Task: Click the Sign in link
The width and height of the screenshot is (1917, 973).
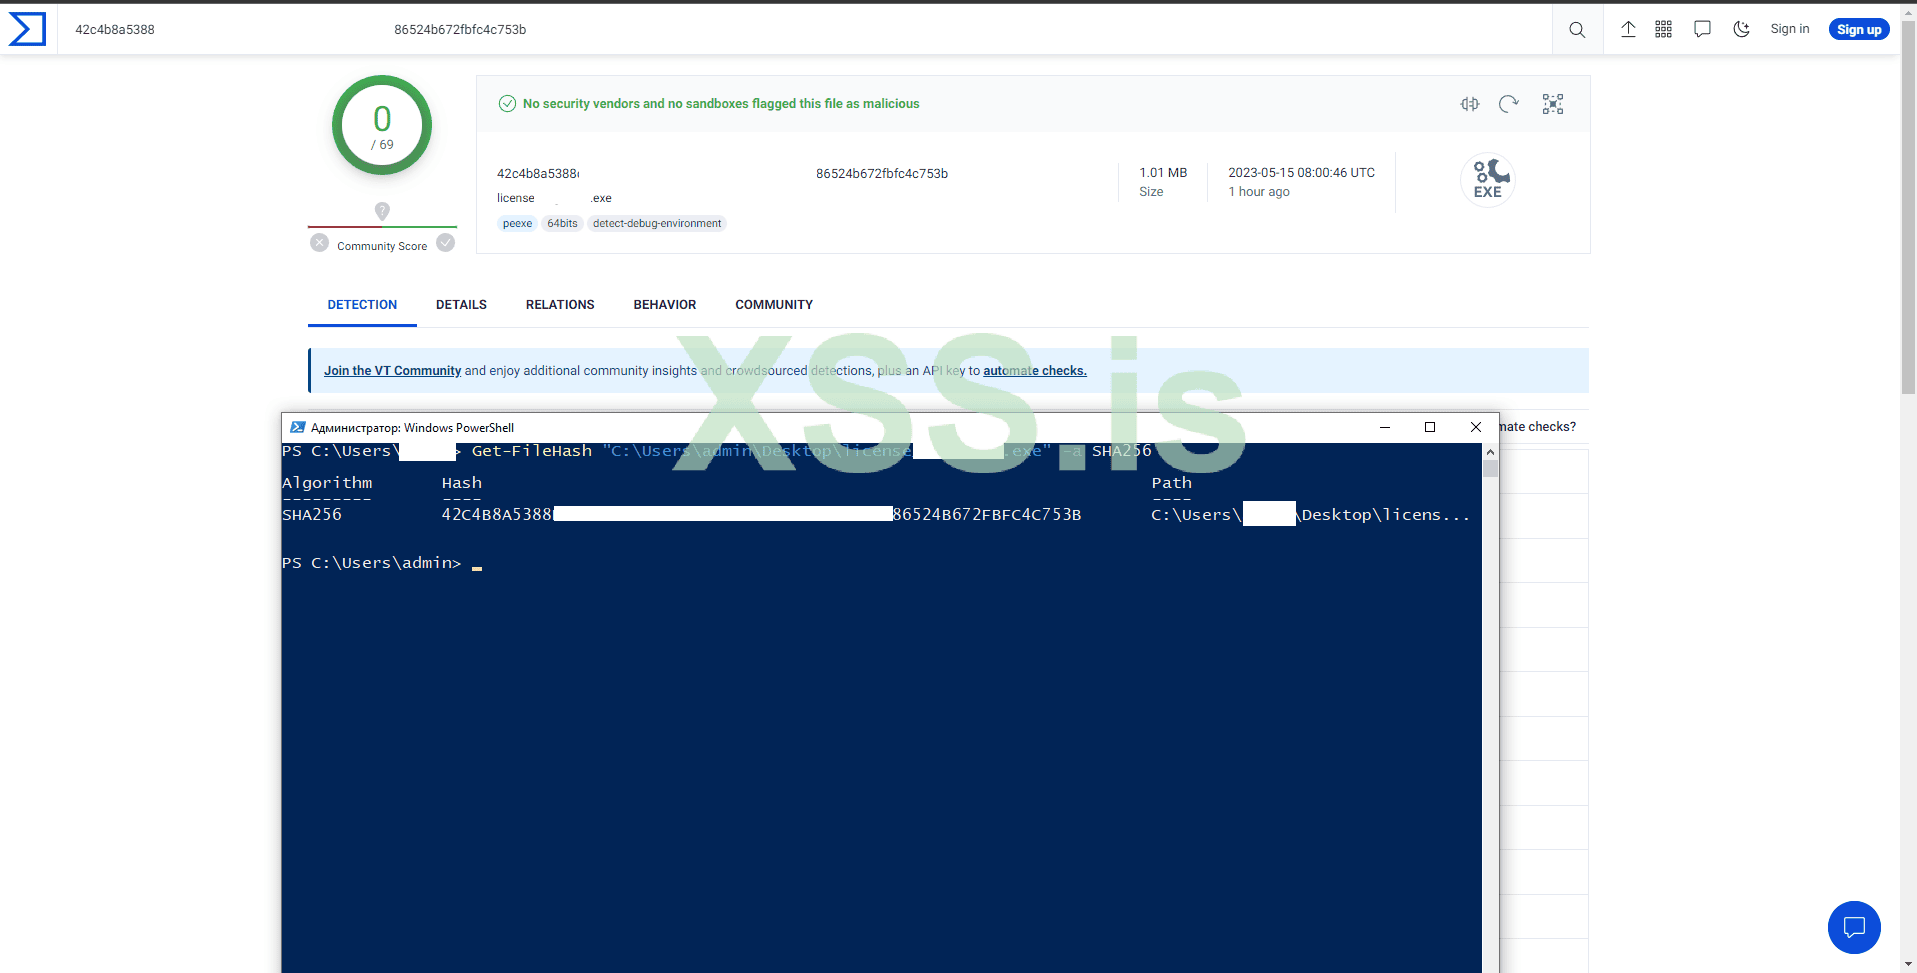Action: (1789, 29)
